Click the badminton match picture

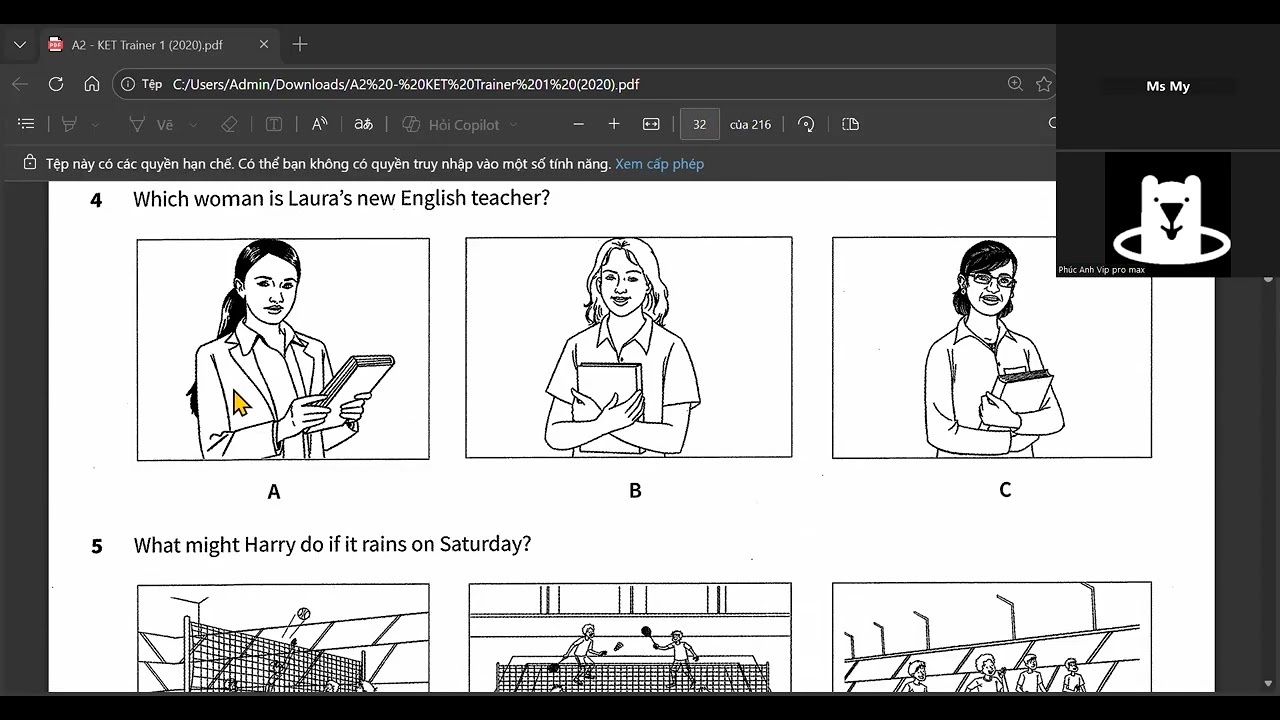coord(630,638)
